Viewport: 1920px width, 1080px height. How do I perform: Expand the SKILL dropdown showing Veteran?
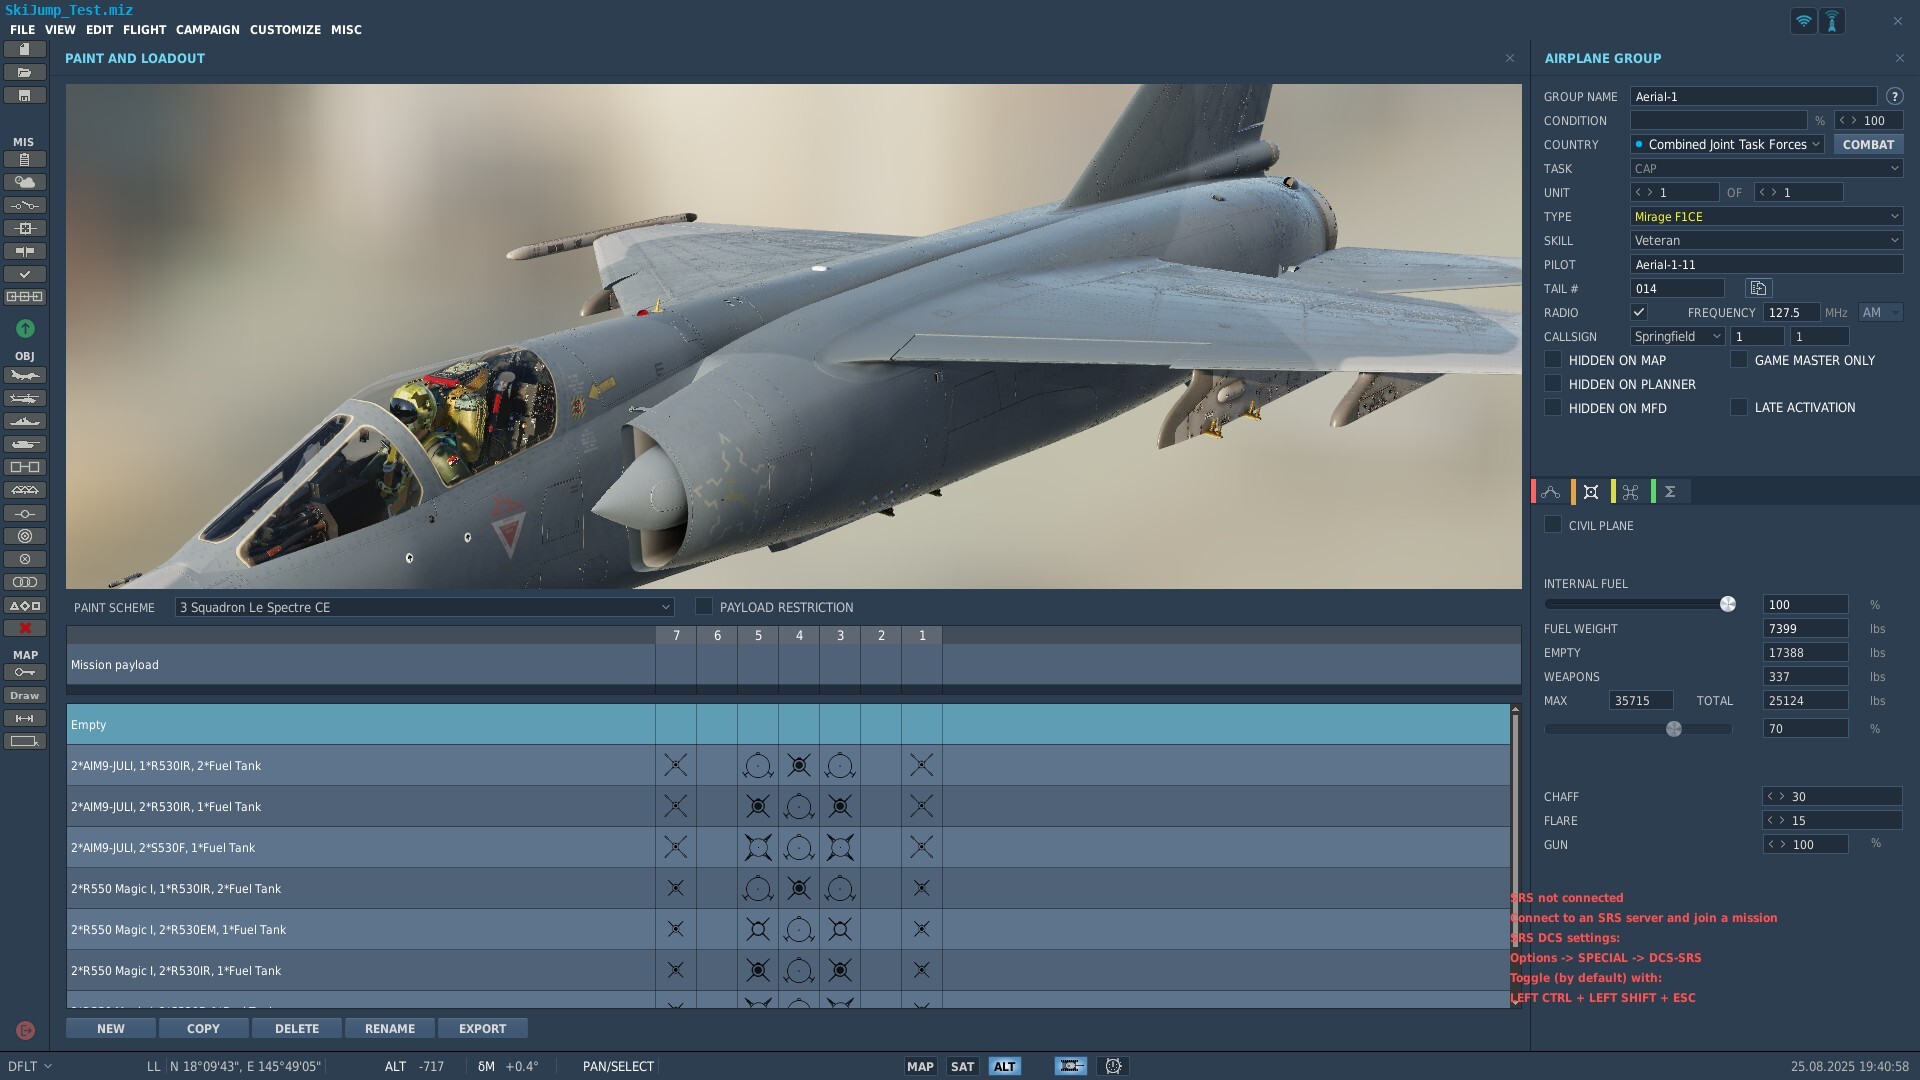[x=1766, y=240]
